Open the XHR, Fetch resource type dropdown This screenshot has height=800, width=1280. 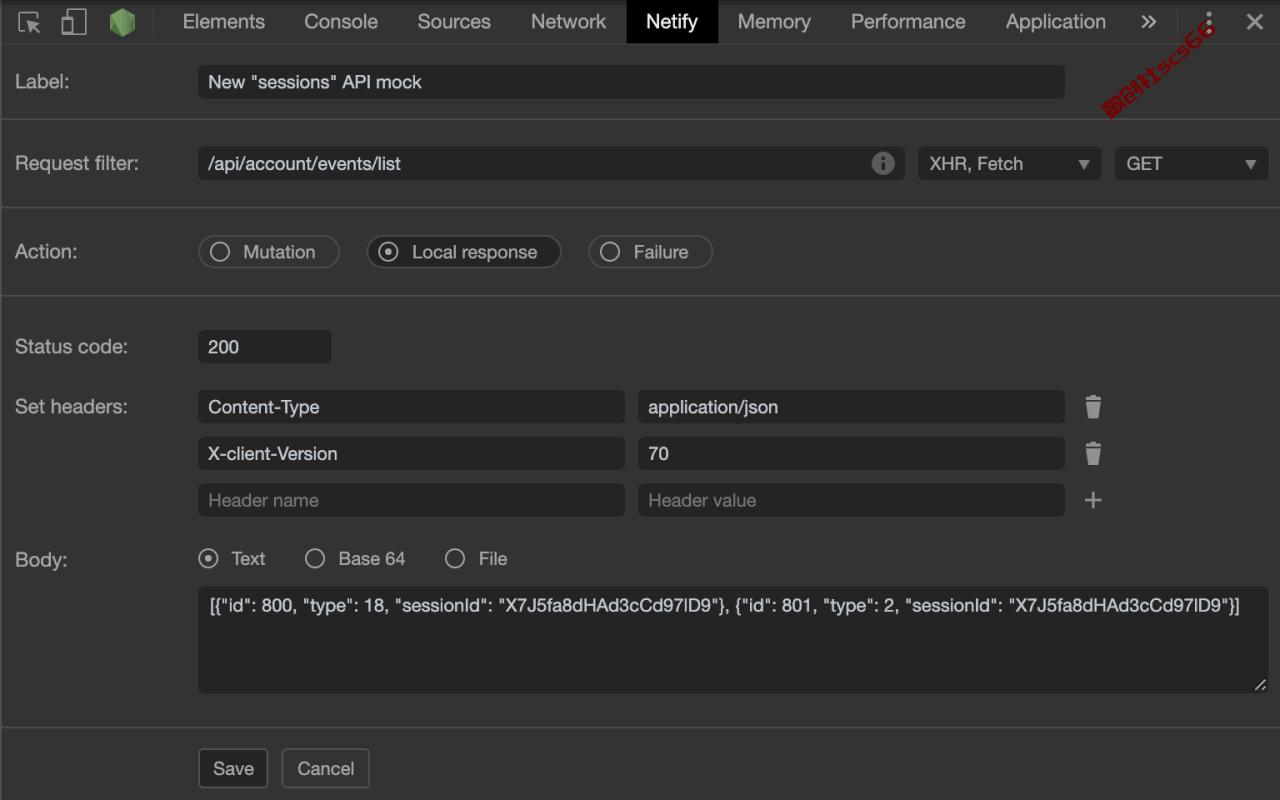pos(1009,163)
